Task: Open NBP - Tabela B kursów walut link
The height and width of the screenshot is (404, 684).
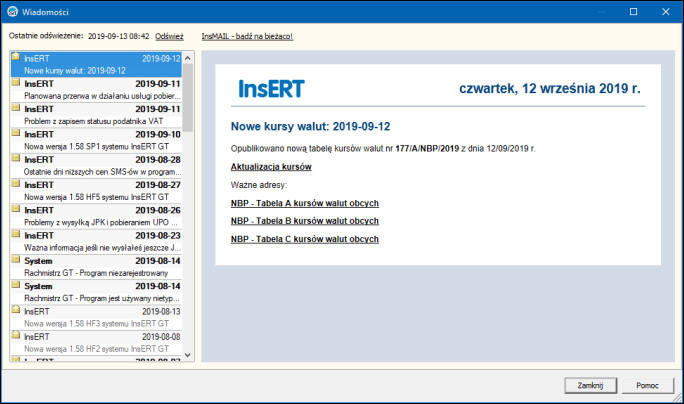Action: tap(304, 221)
